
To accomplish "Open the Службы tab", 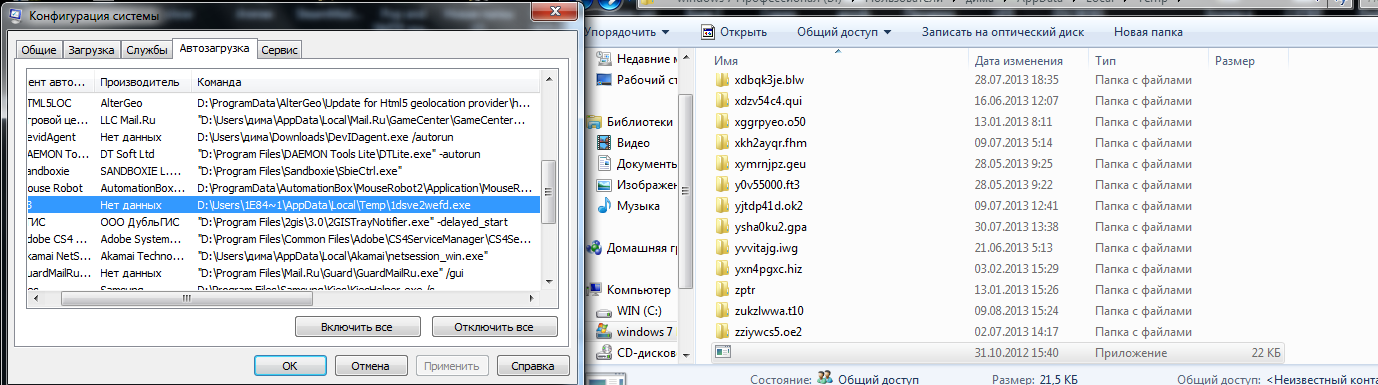I will point(146,50).
